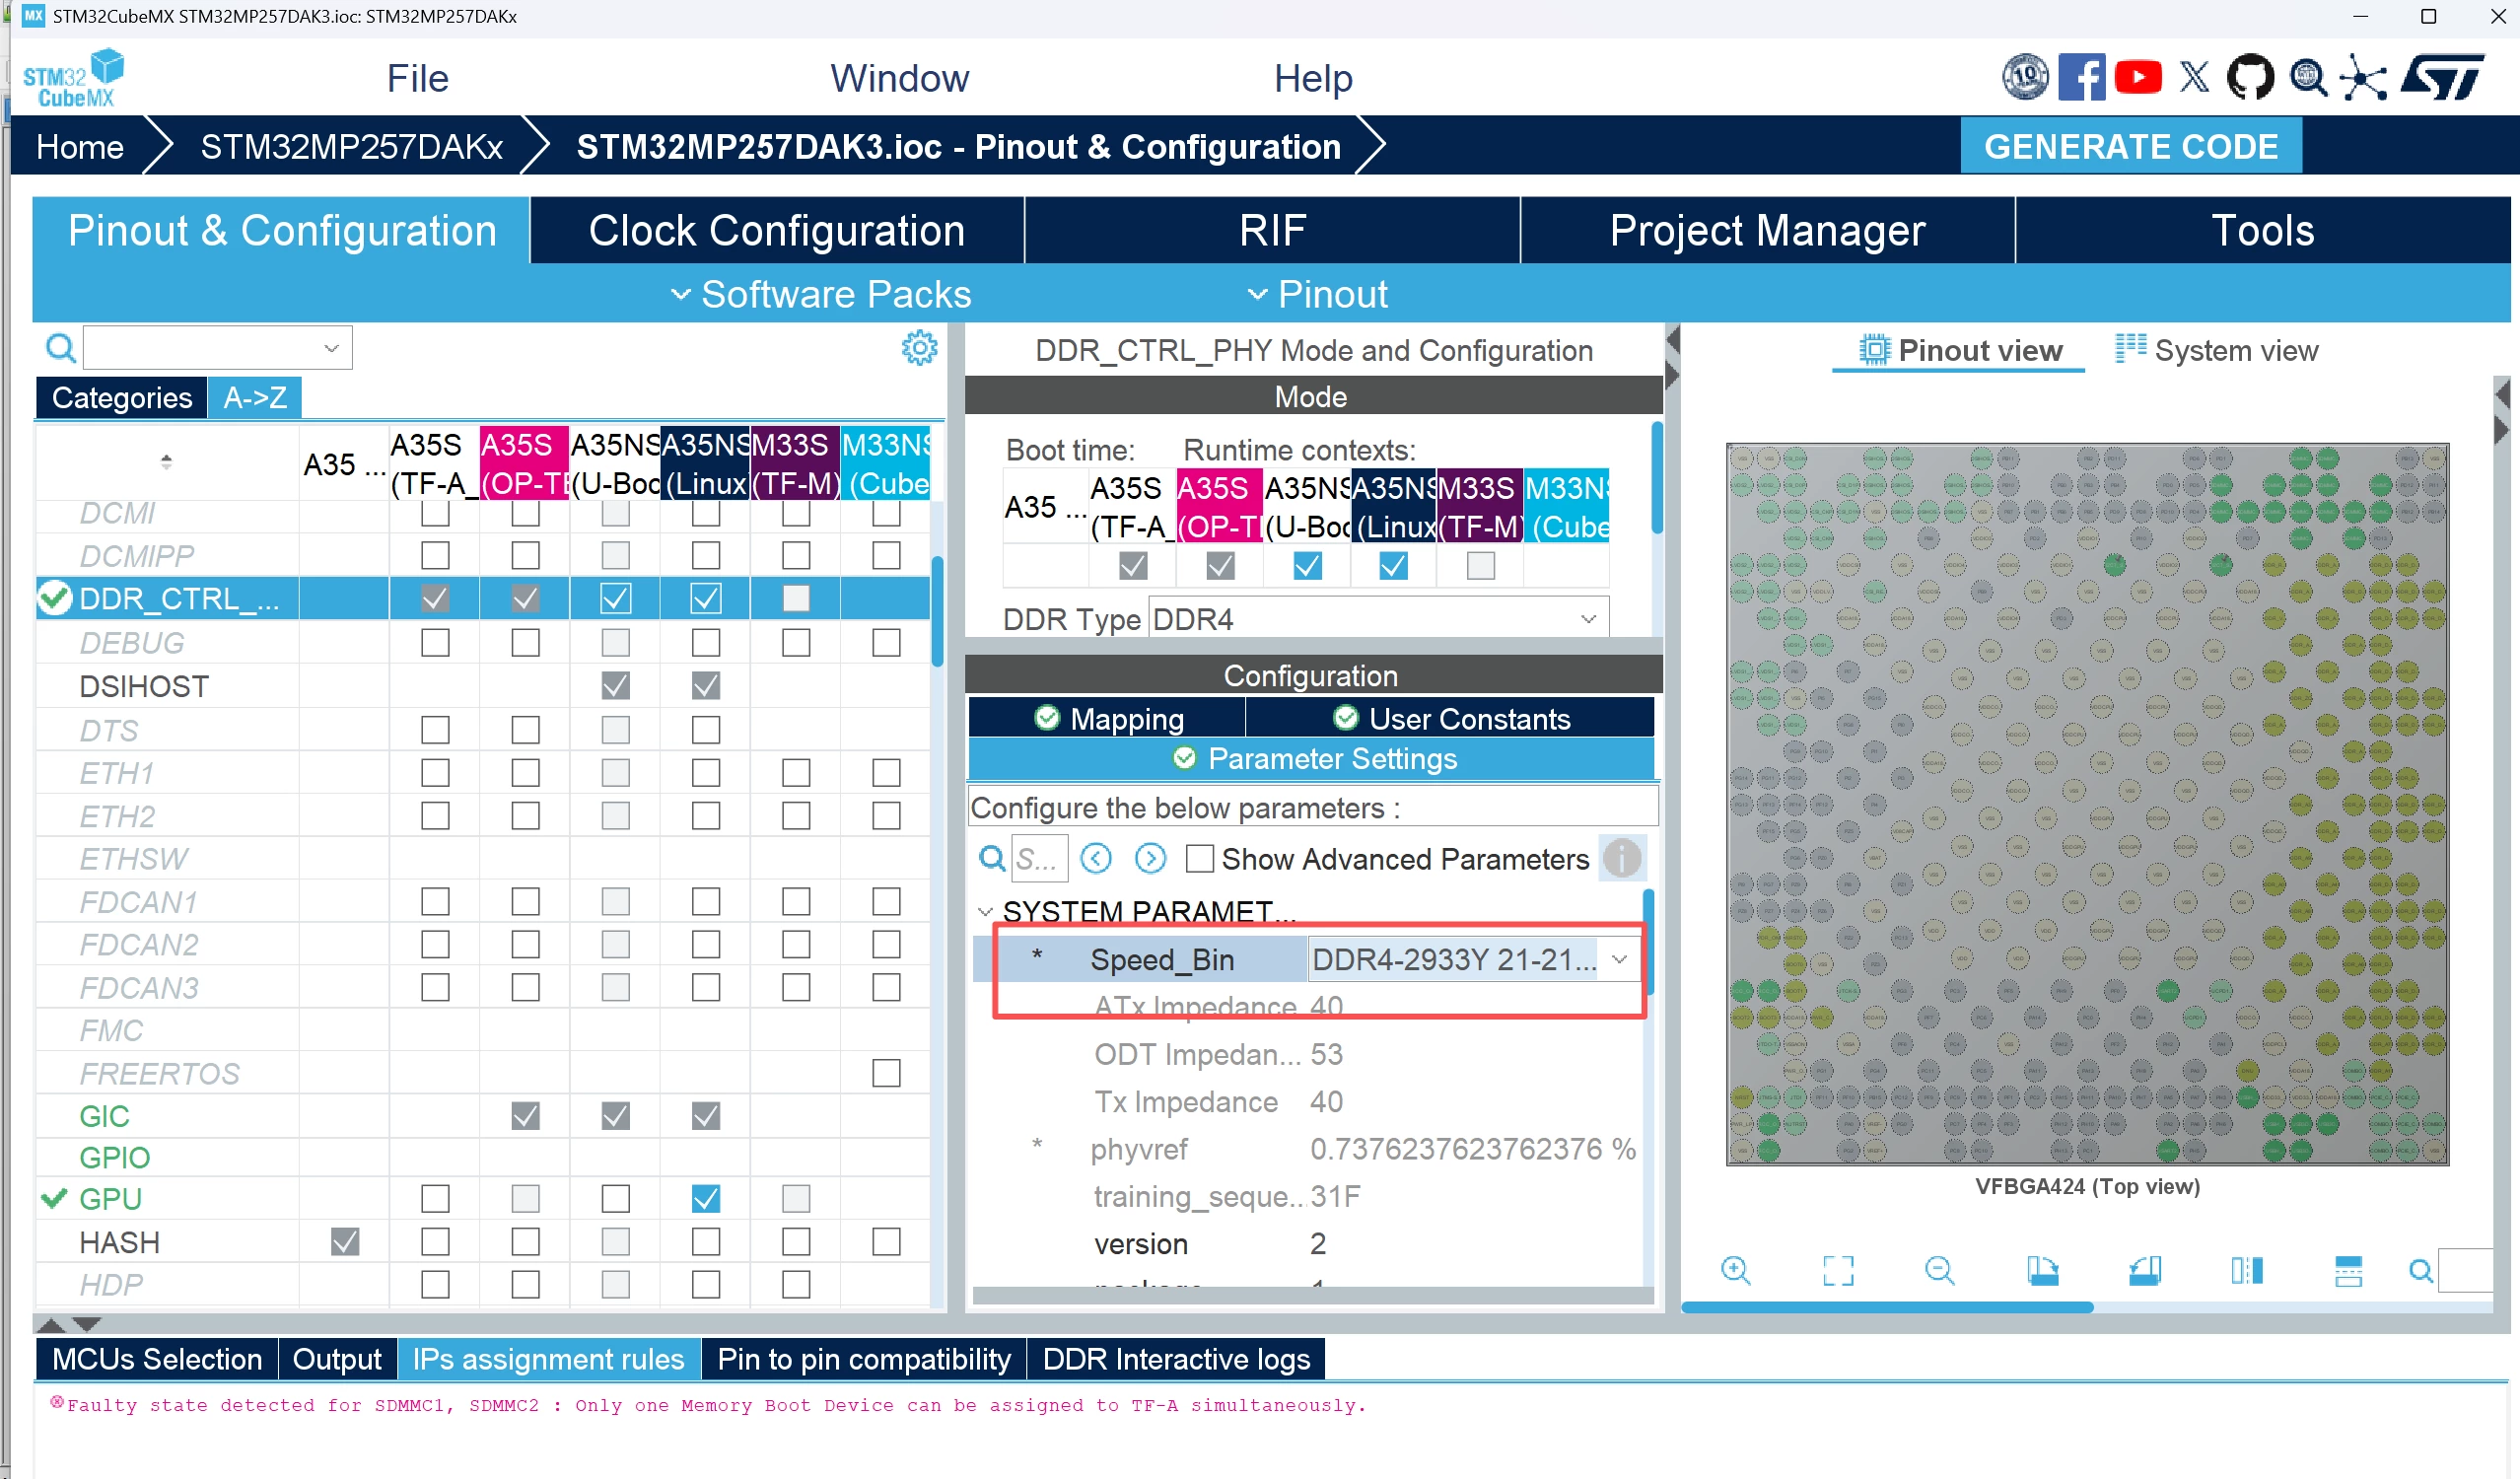Click the categories search magnifier icon

(60, 348)
